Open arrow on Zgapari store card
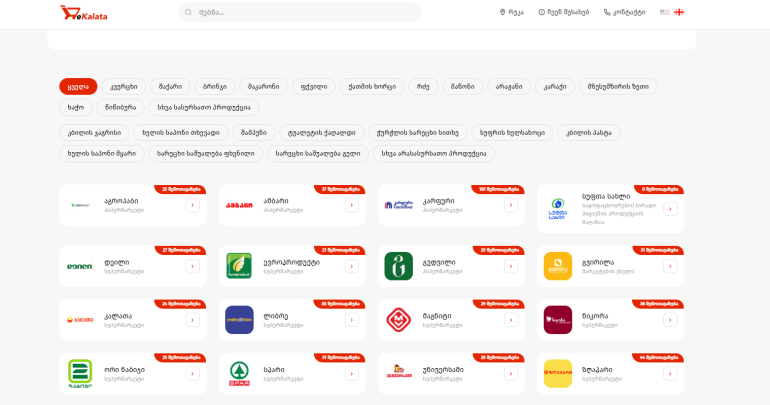 tap(670, 374)
